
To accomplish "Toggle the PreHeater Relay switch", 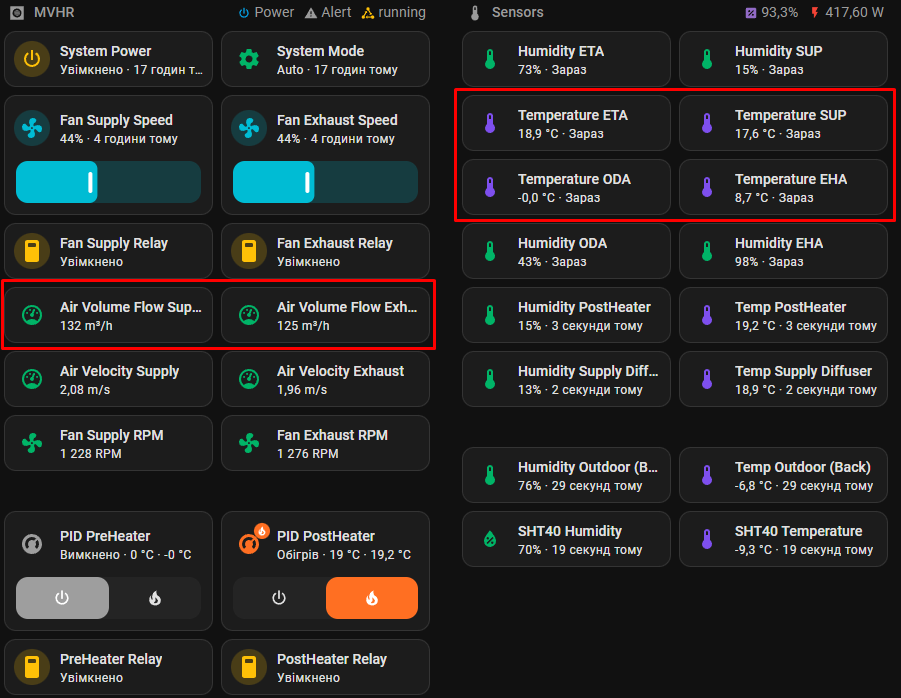I will (x=32, y=668).
